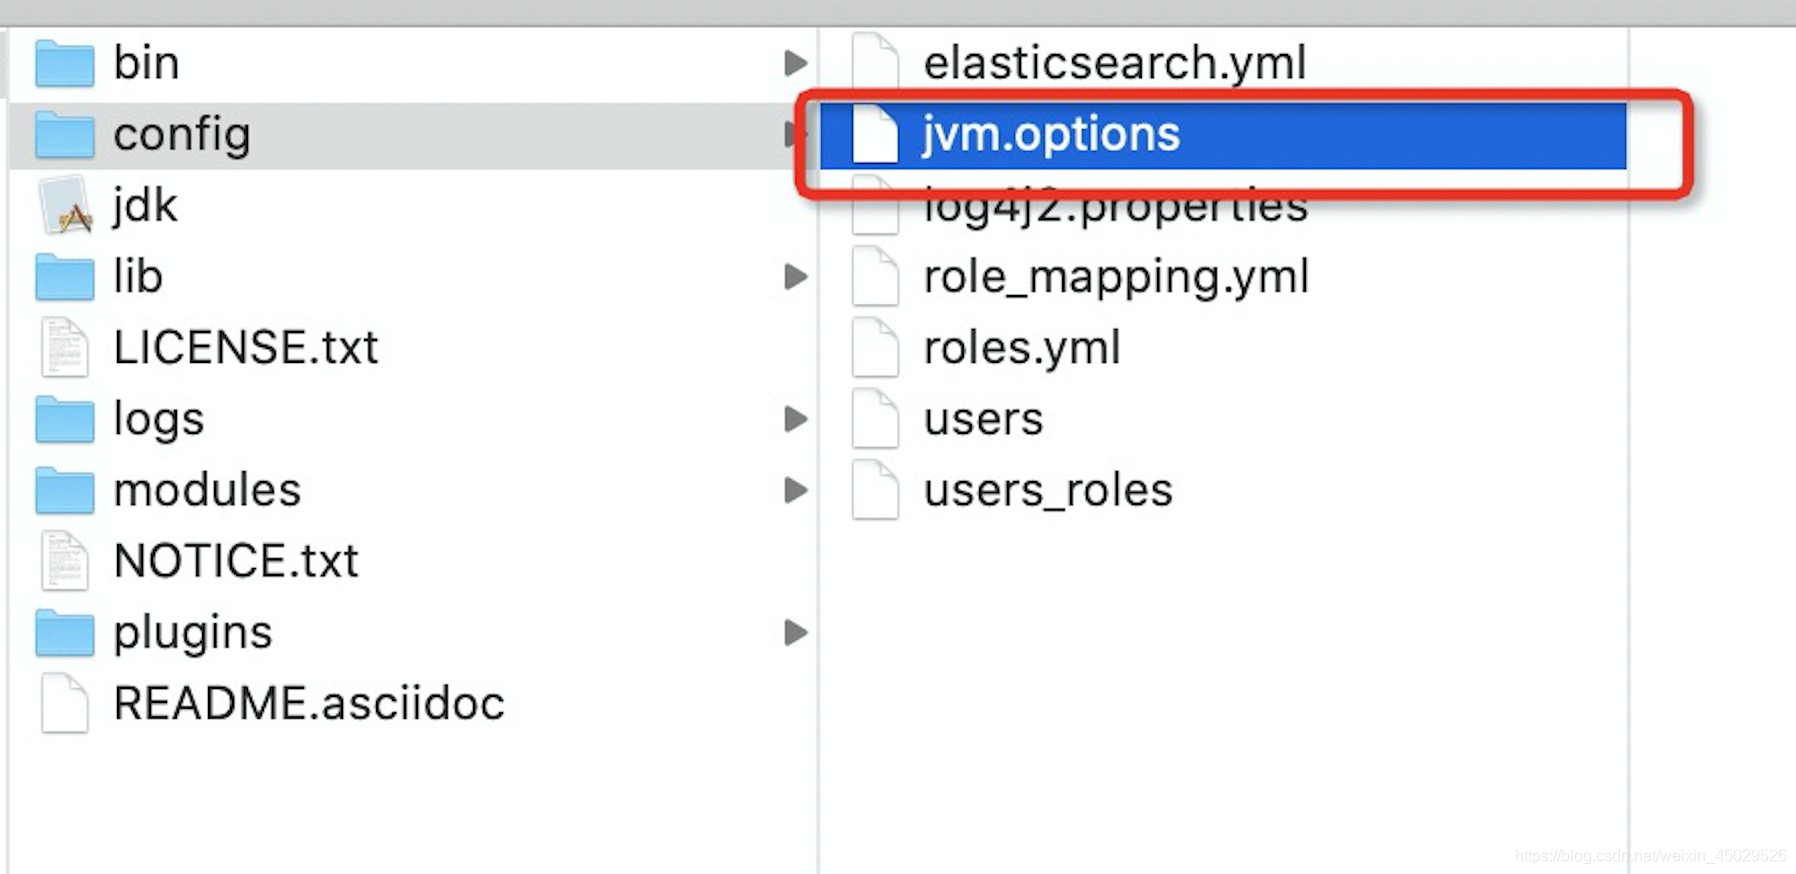
Task: Expand the bin folder arrow
Action: point(796,63)
